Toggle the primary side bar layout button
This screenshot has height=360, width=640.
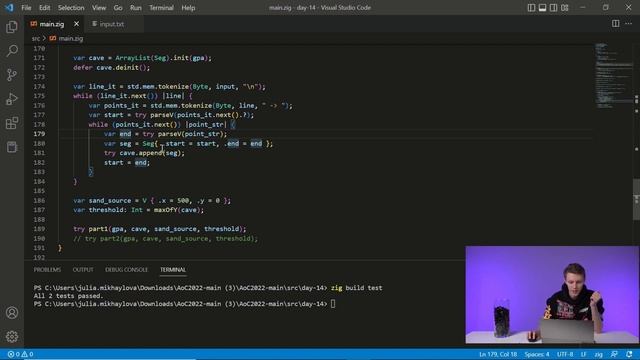(x=531, y=8)
